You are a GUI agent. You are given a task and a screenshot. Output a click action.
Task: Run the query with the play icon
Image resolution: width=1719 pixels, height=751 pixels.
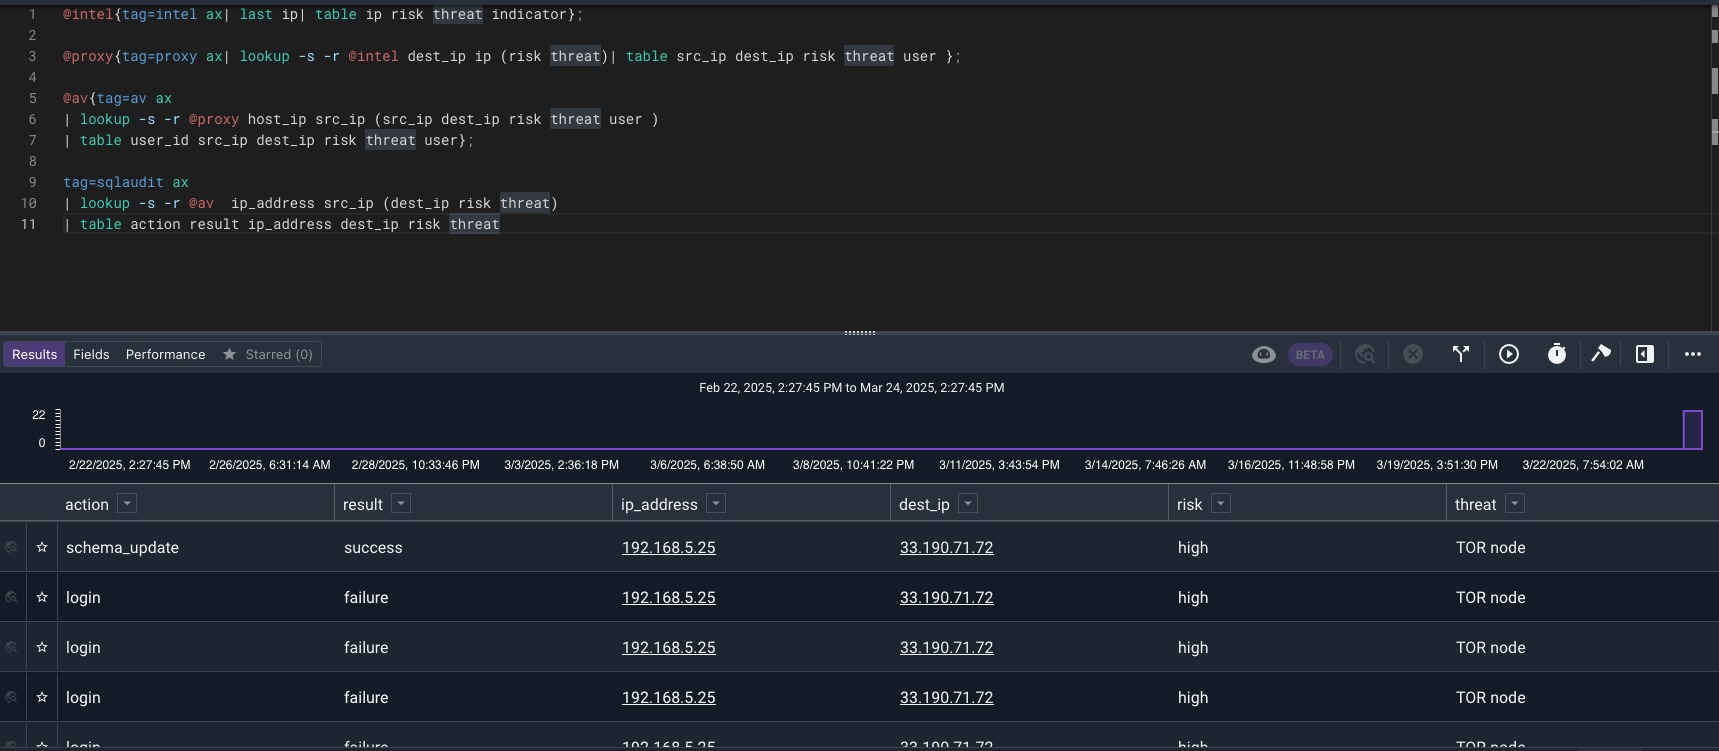1509,354
